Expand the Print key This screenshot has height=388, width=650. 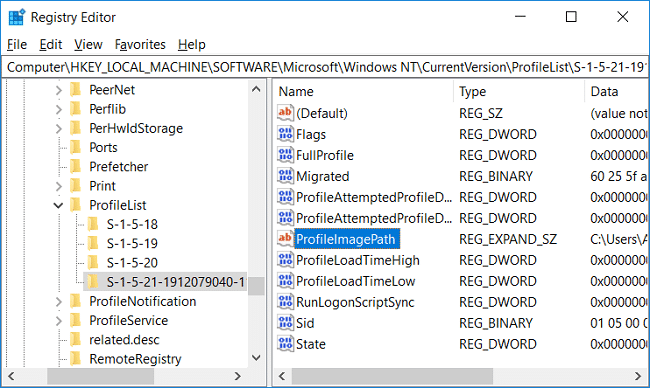pos(58,186)
